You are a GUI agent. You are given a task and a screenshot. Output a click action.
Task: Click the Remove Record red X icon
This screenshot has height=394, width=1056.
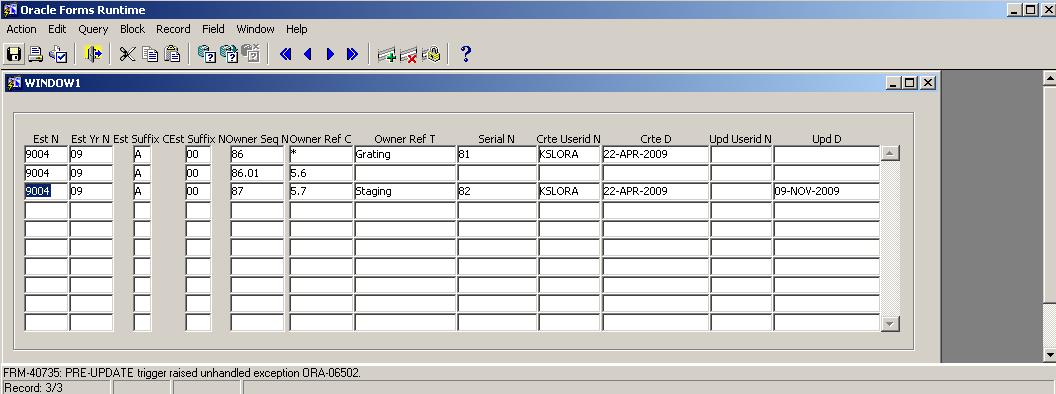click(408, 54)
